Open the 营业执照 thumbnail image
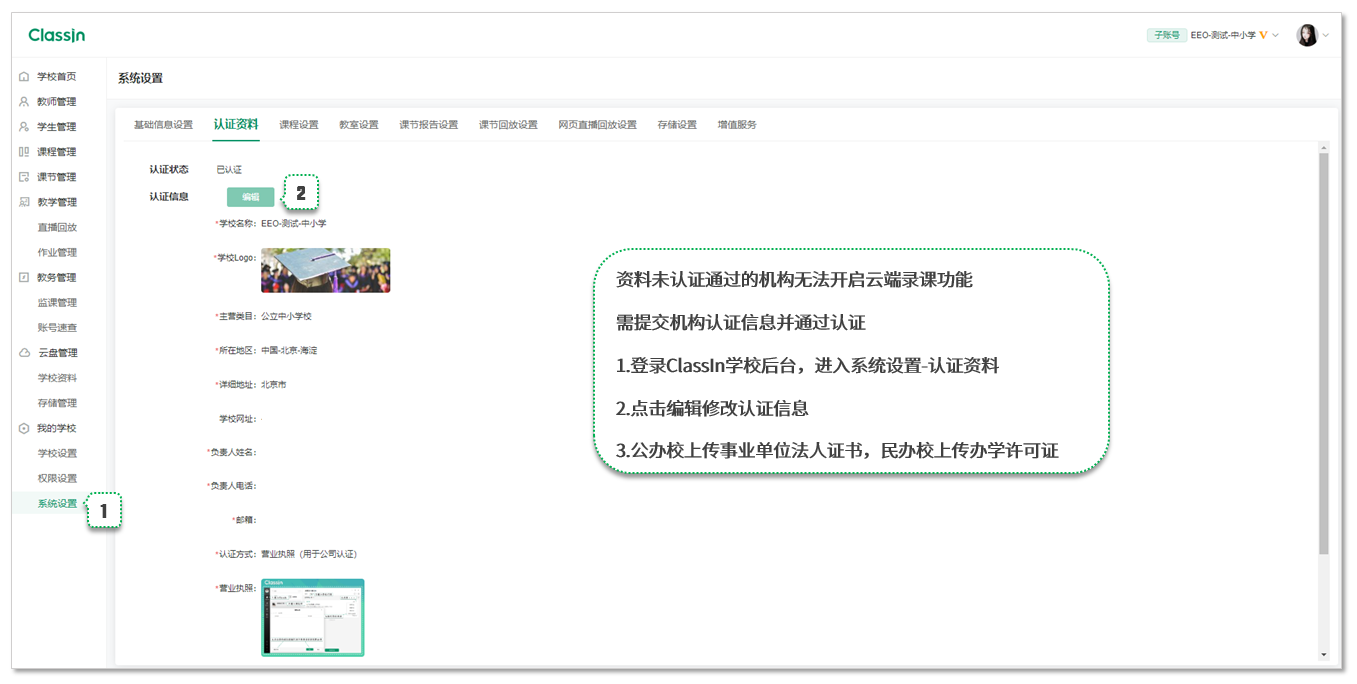Screen dimensions: 1357x684 click(x=313, y=617)
